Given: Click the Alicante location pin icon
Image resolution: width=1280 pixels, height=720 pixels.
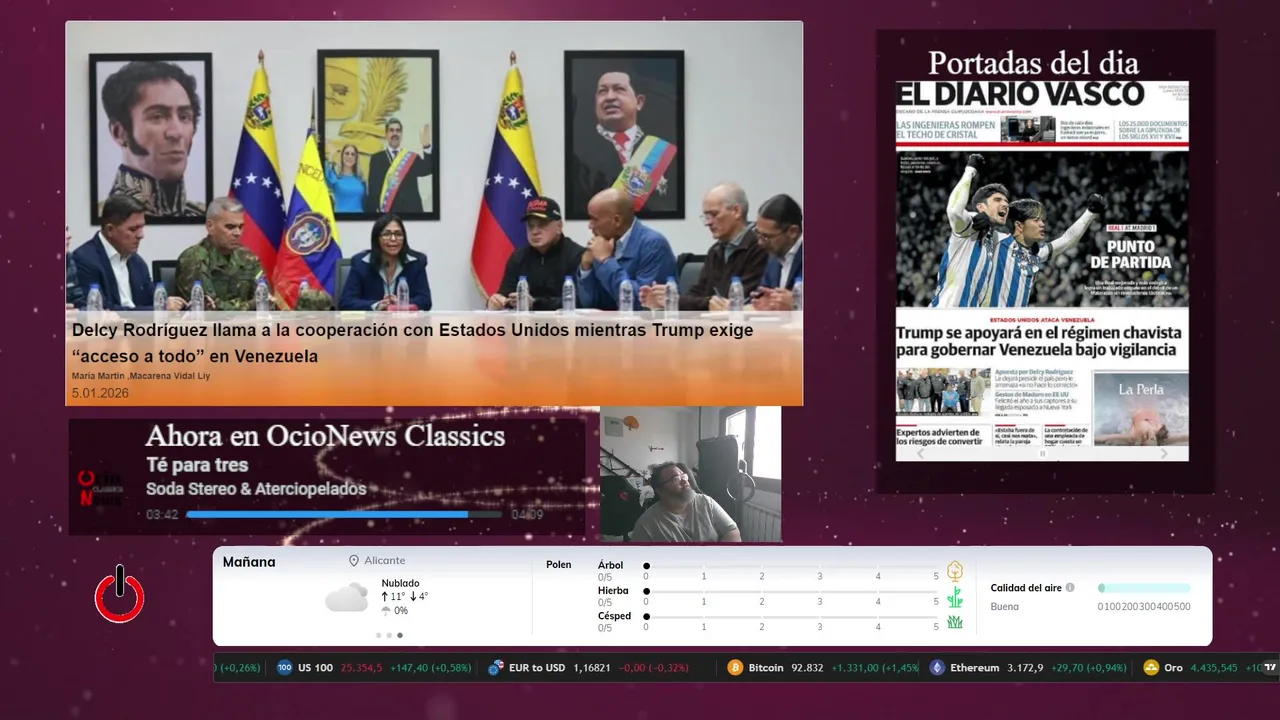Looking at the screenshot, I should pos(354,561).
